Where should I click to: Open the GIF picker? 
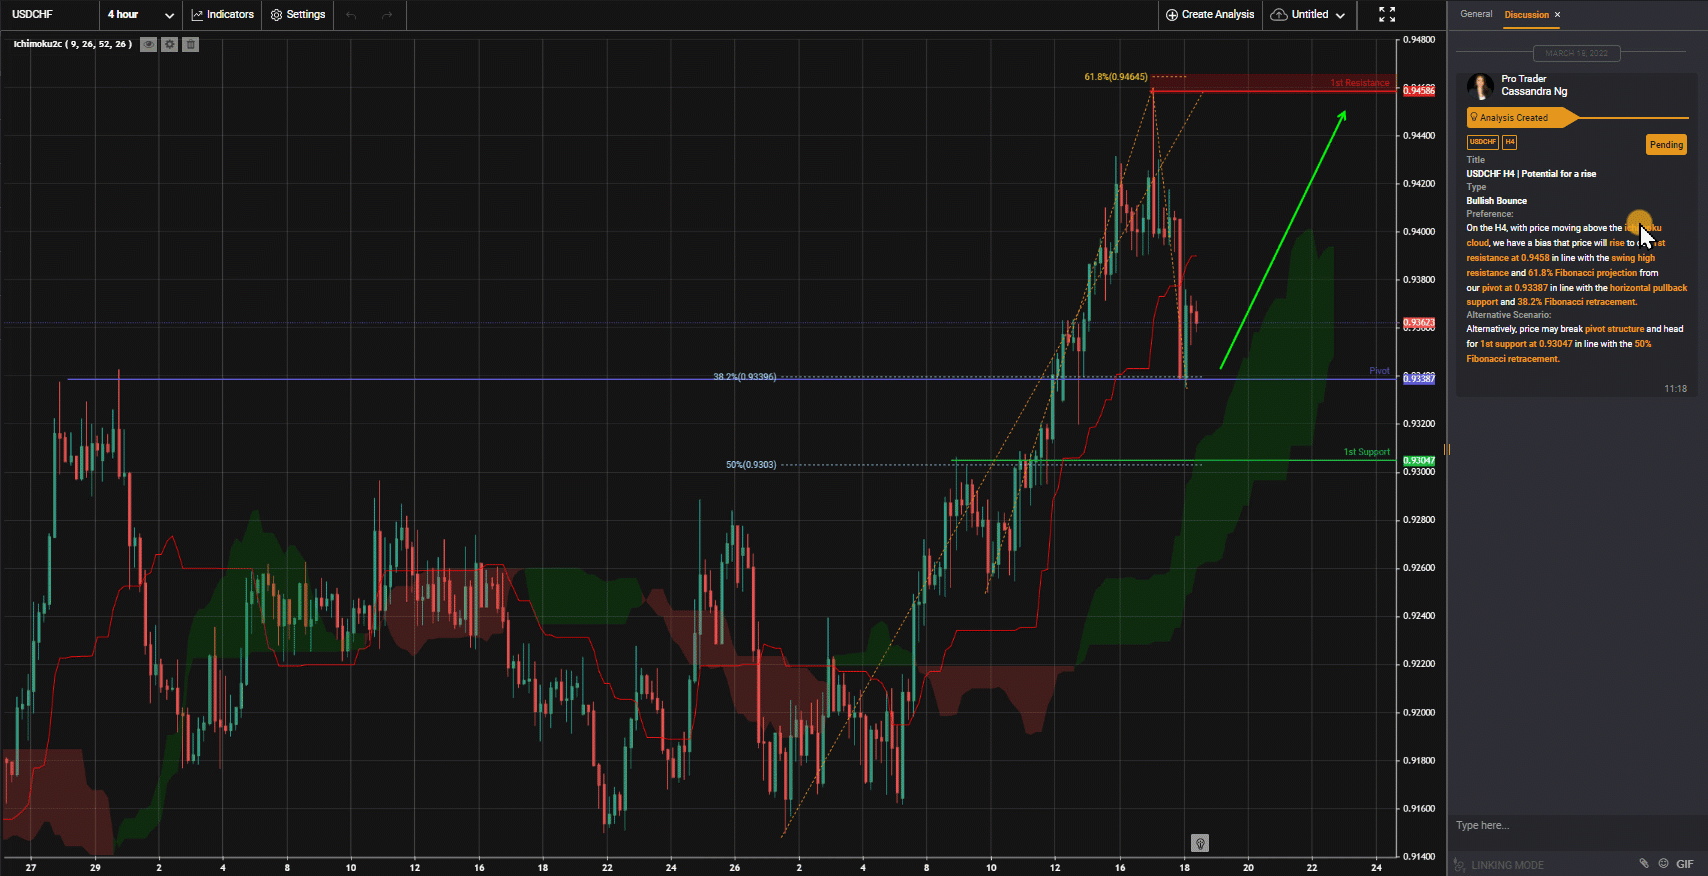[x=1685, y=864]
